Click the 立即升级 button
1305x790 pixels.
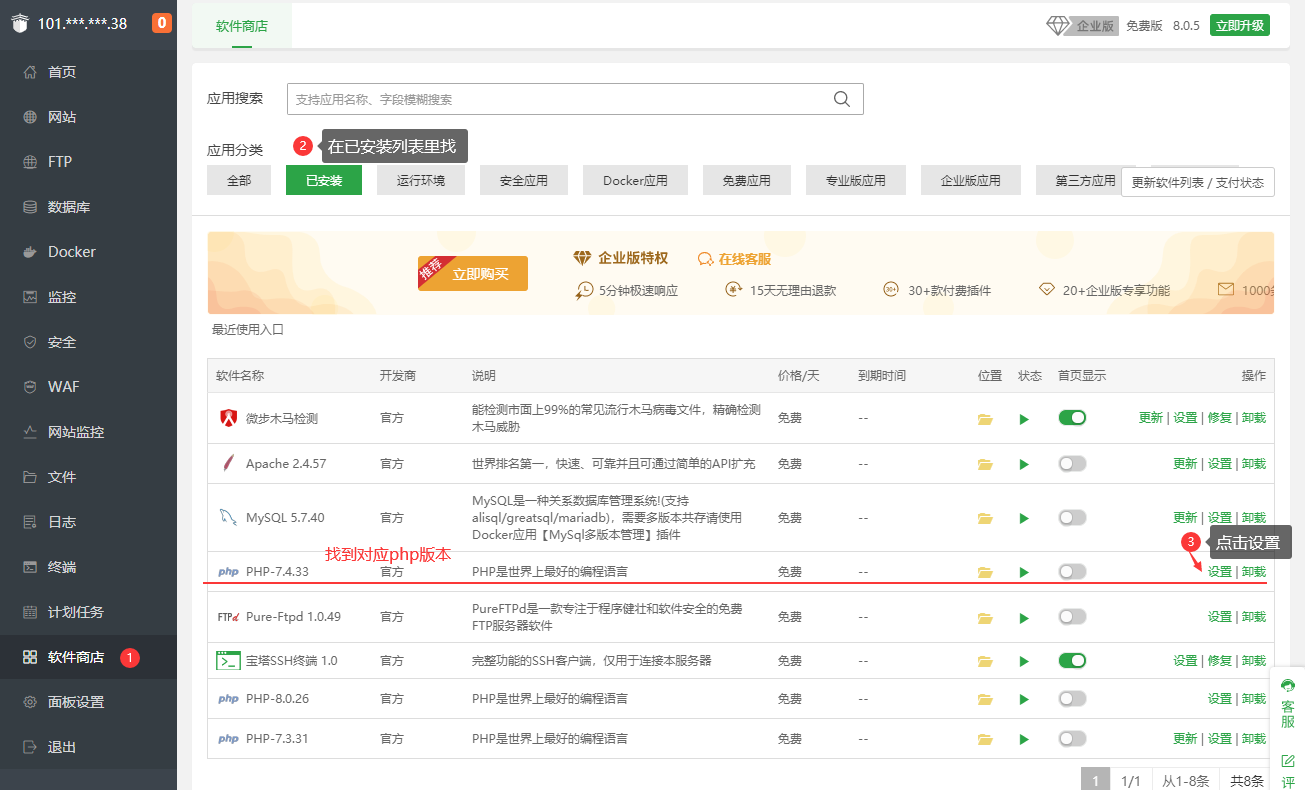point(1240,26)
